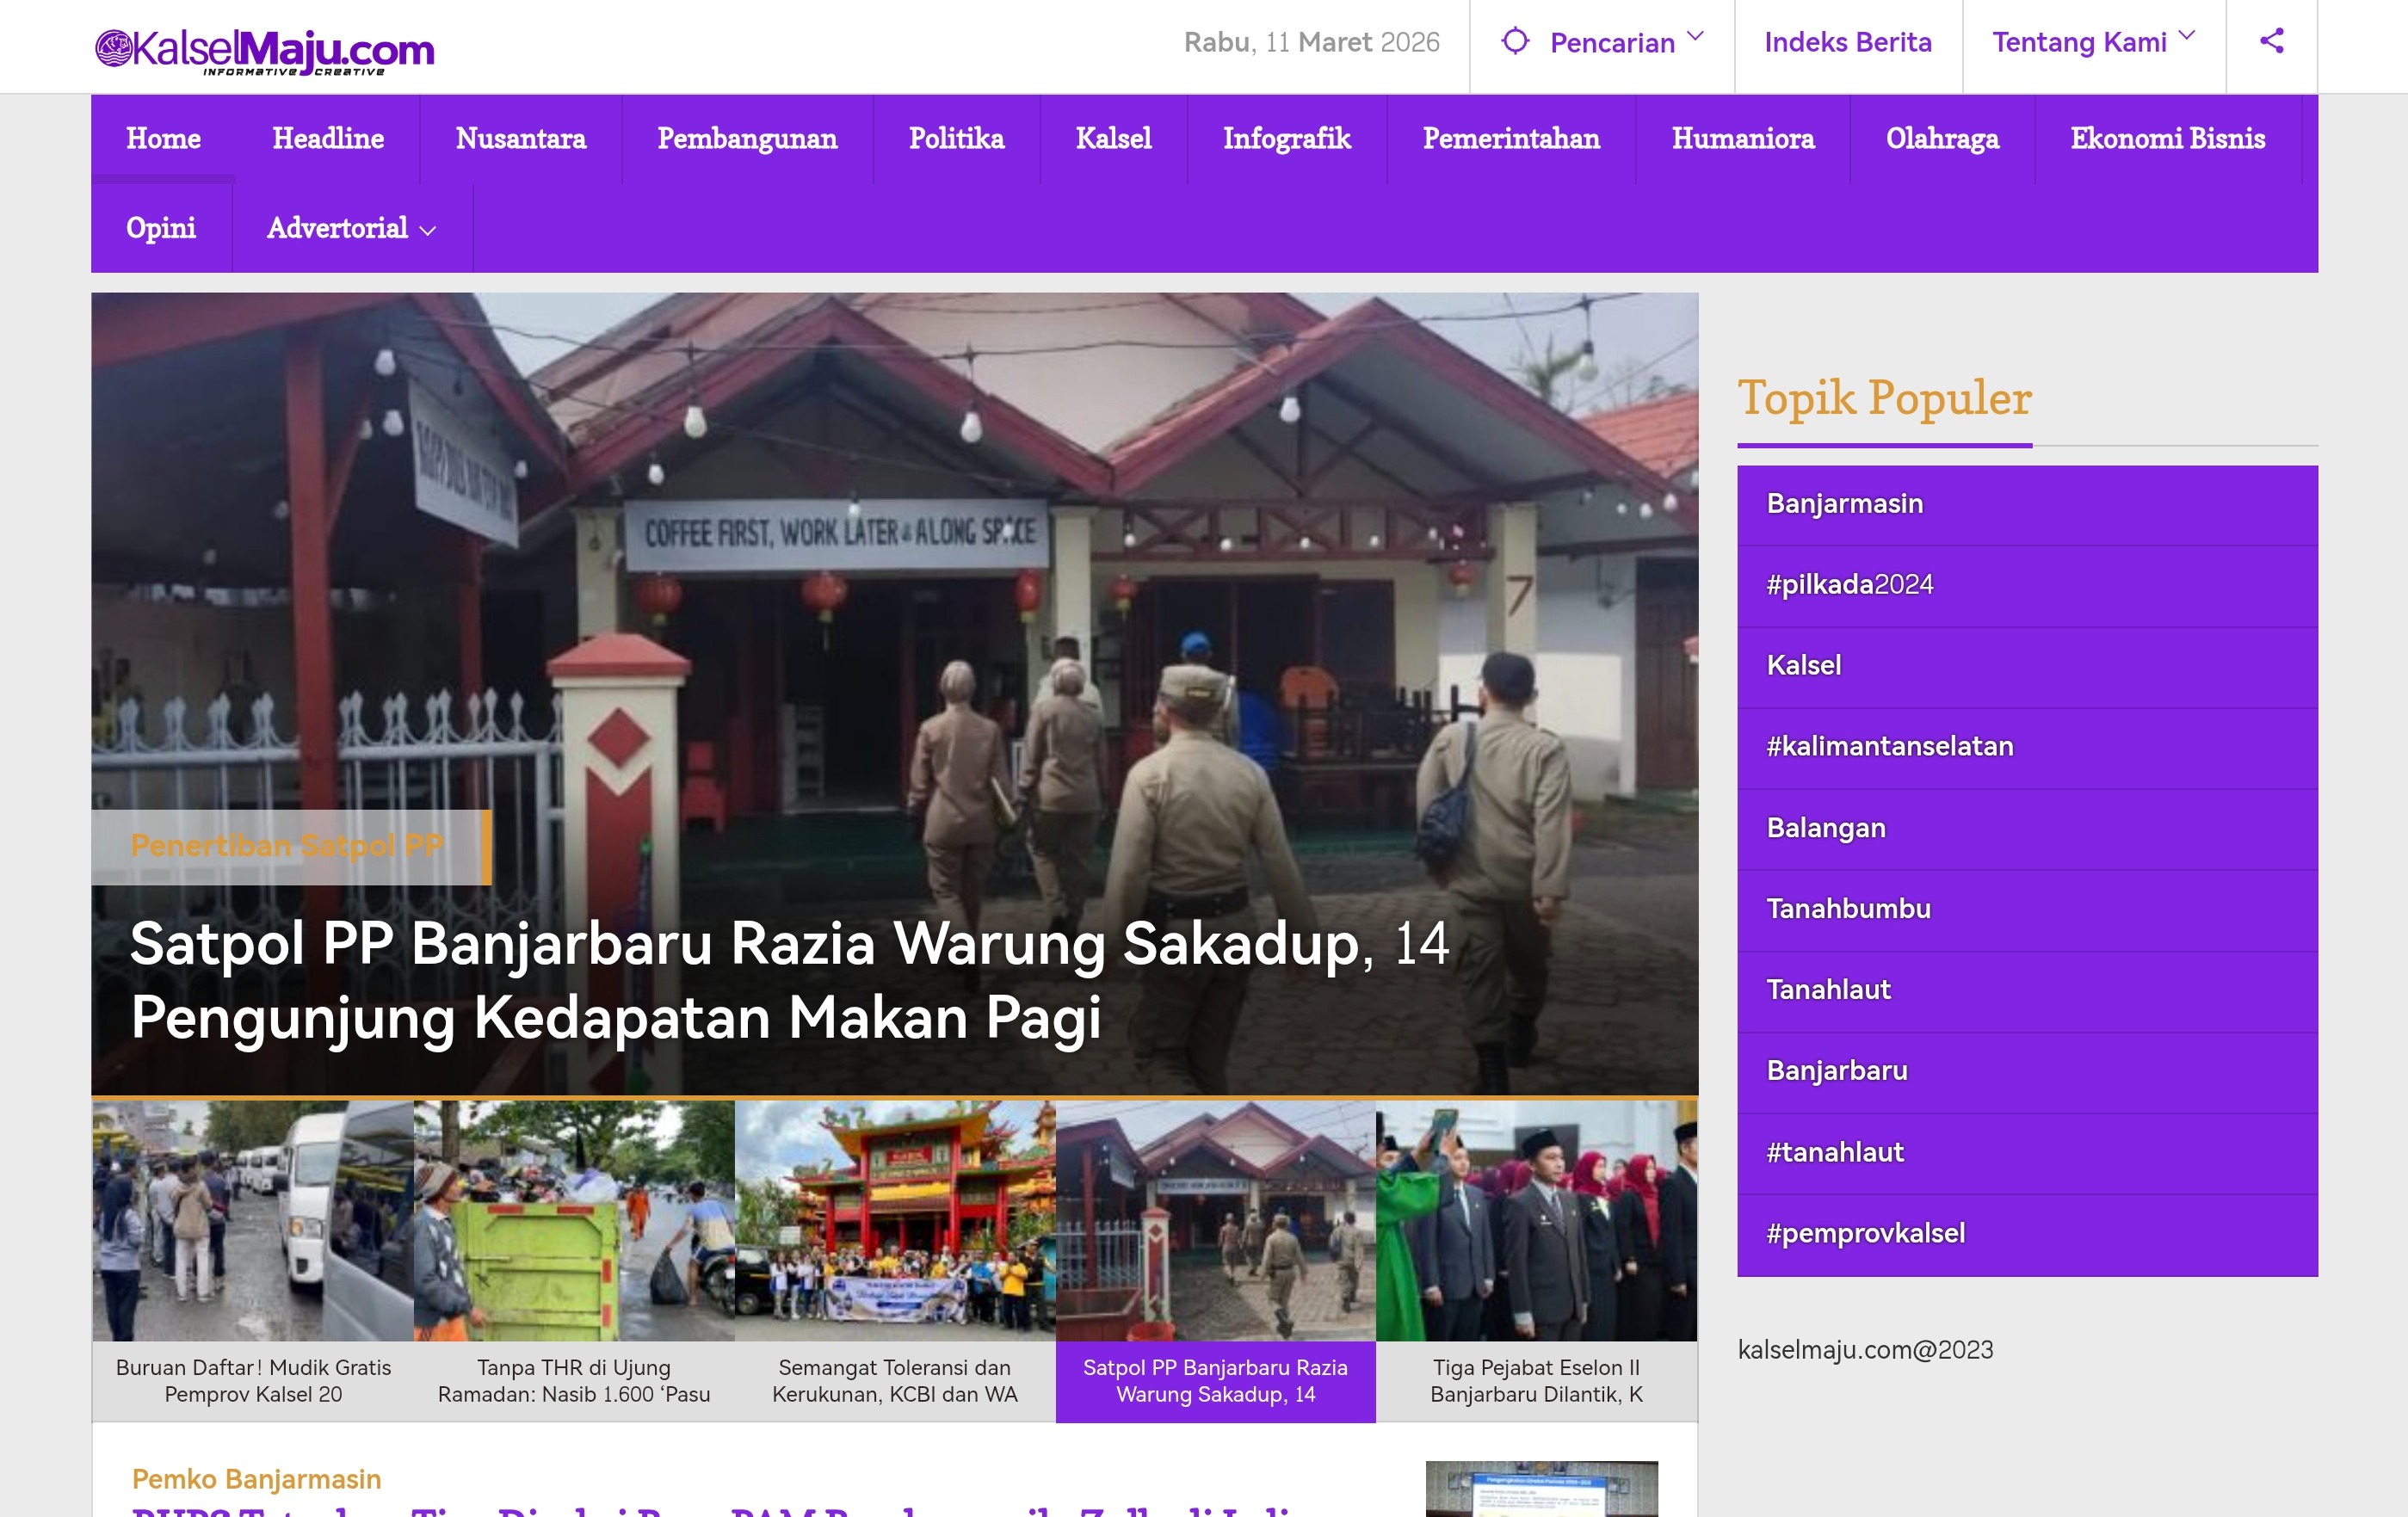Image resolution: width=2408 pixels, height=1517 pixels.
Task: Open the Banjarmasin popular topic
Action: [2027, 505]
